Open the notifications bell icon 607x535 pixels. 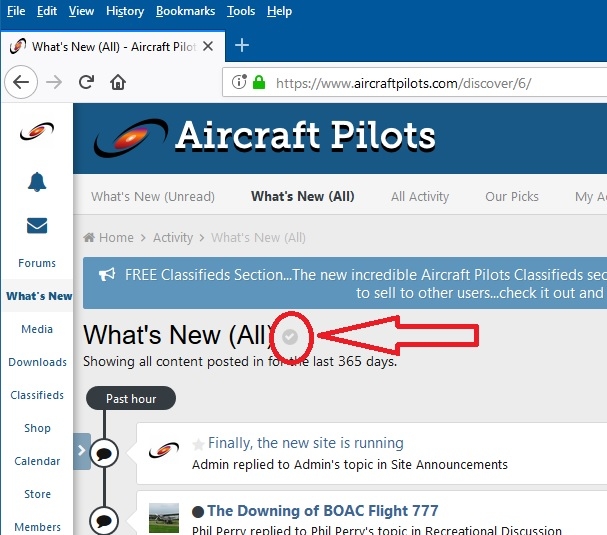coord(37,182)
